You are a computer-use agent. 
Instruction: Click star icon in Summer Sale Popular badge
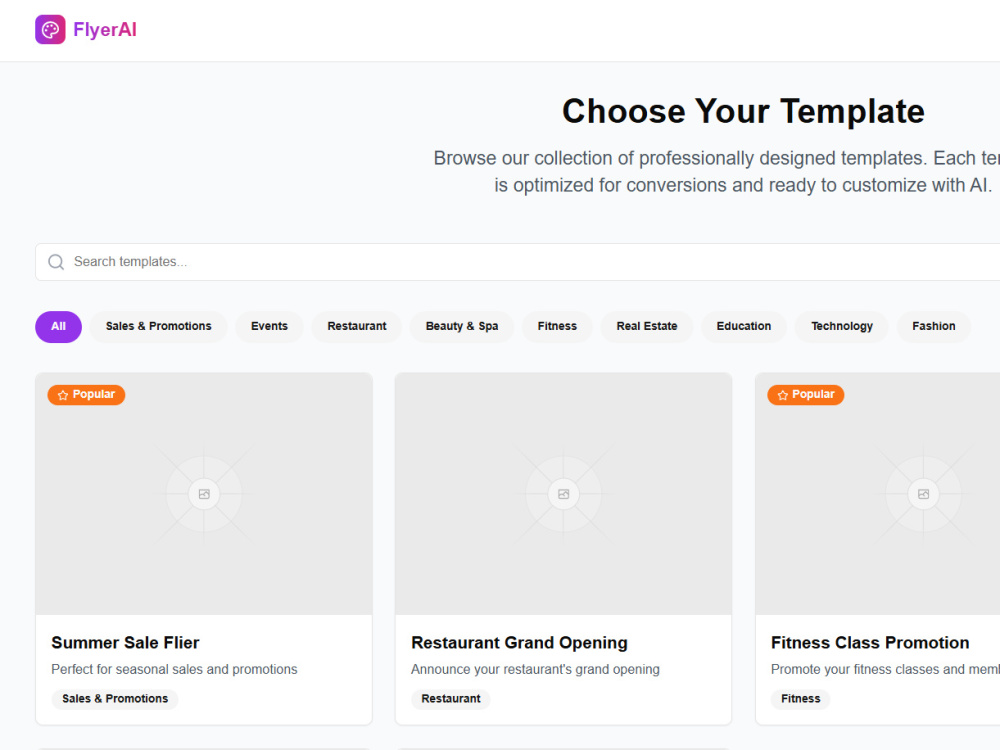point(62,395)
